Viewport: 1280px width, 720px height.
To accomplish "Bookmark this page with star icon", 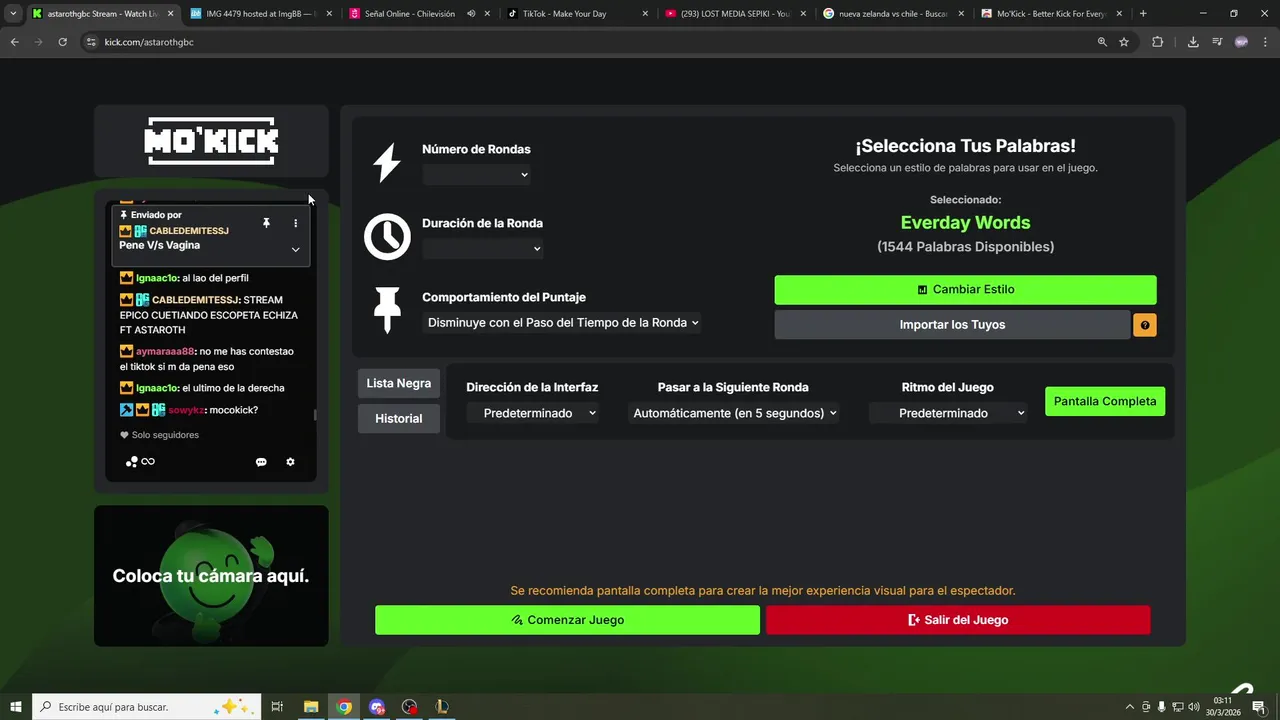I will tap(1124, 42).
